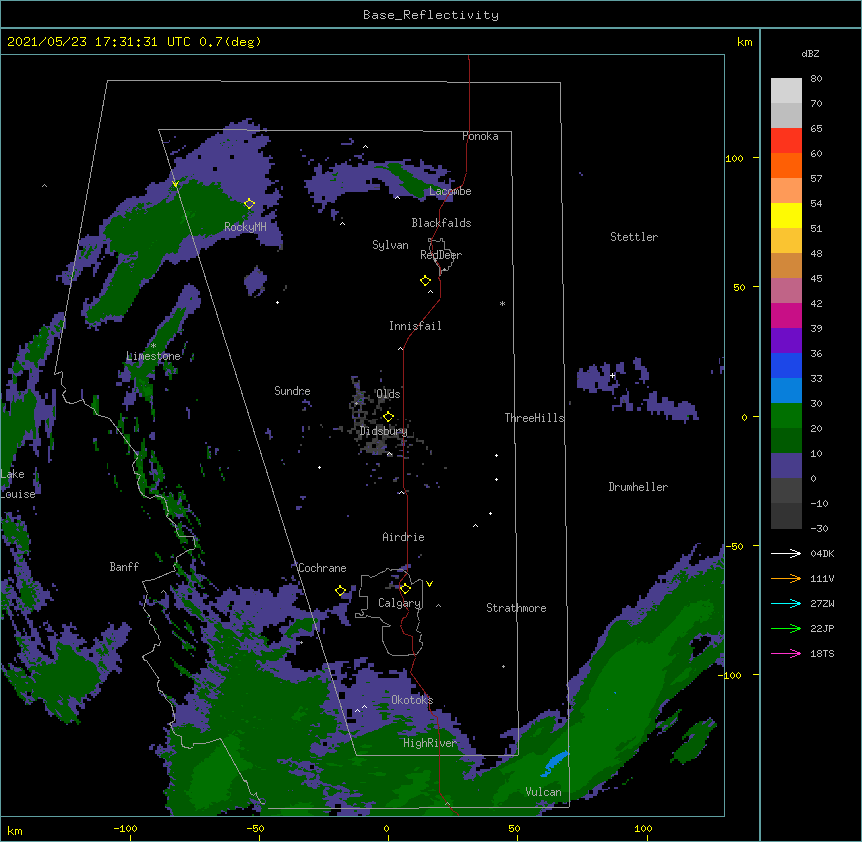Image resolution: width=862 pixels, height=842 pixels.
Task: Click the ThreeHills label
Action: 534,418
